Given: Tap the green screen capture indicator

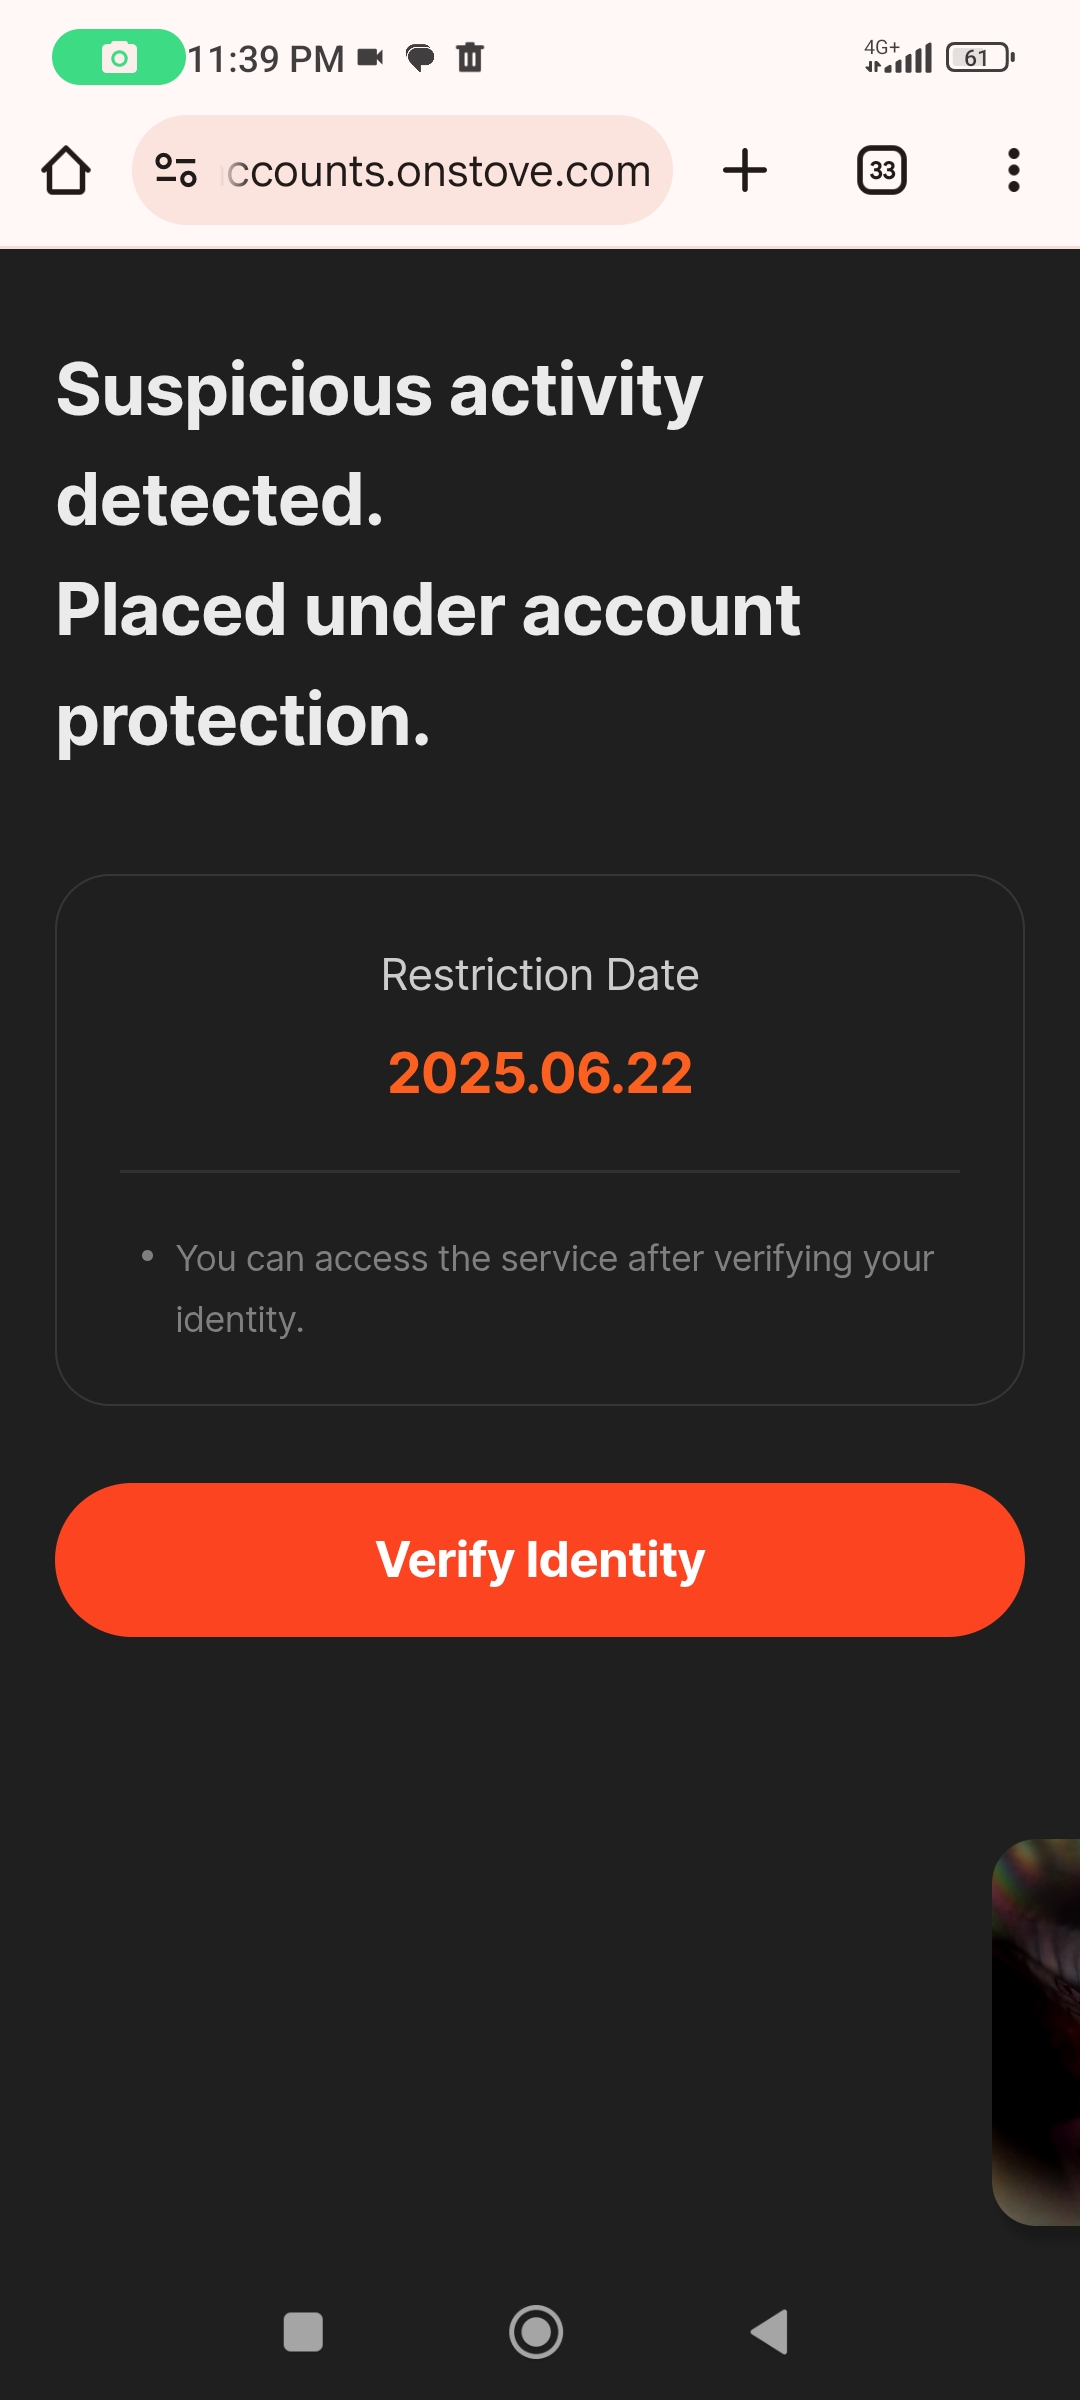Looking at the screenshot, I should [x=119, y=58].
